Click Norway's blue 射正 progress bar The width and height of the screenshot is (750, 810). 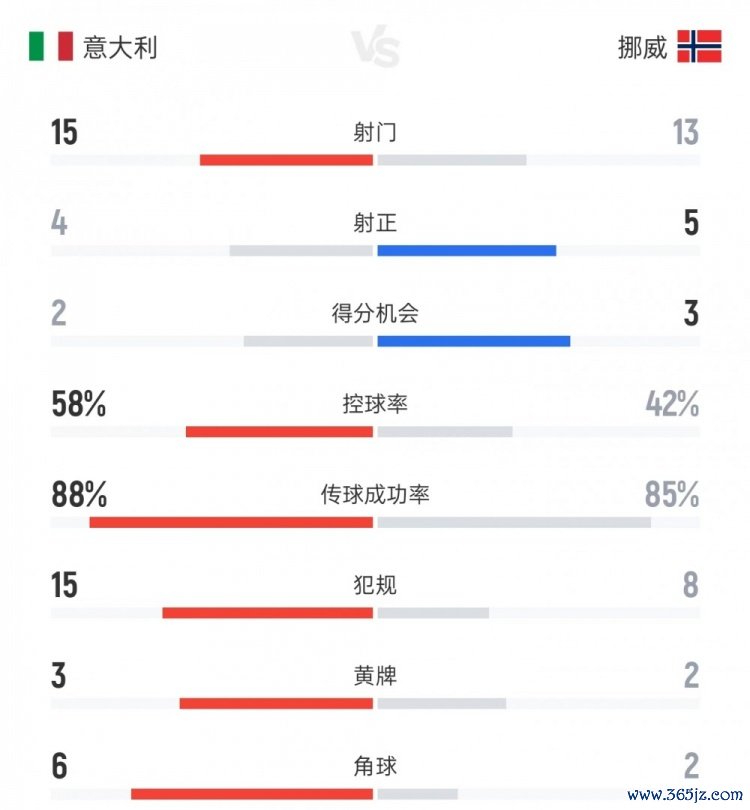pos(466,250)
